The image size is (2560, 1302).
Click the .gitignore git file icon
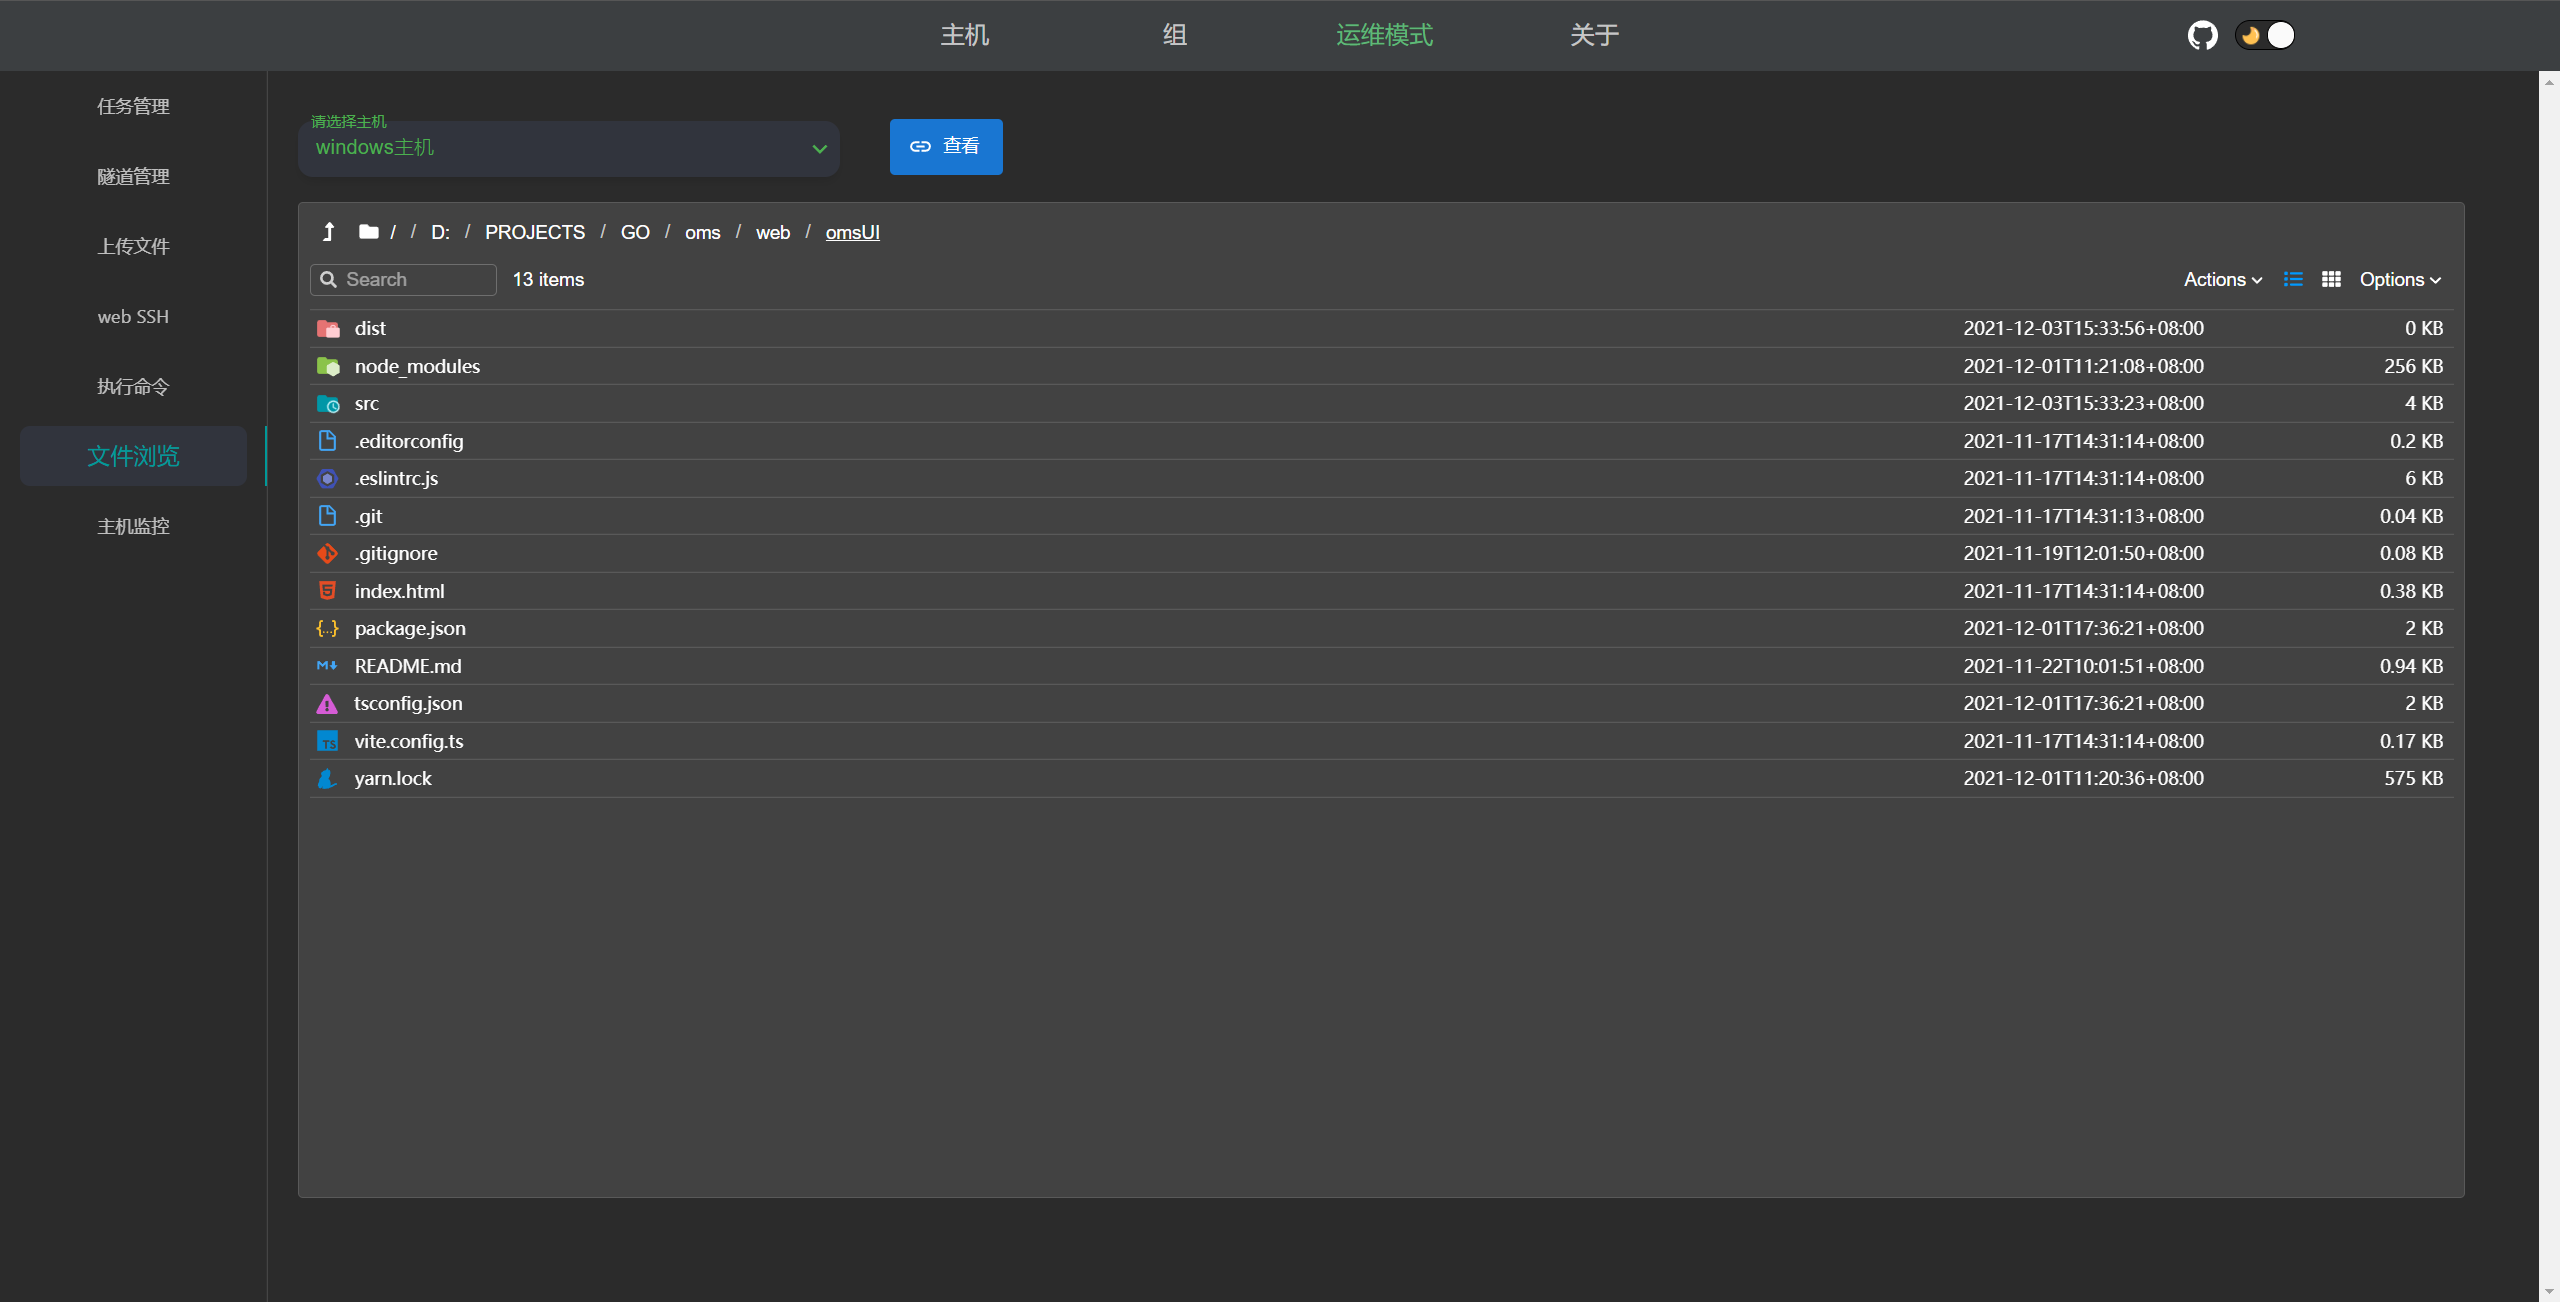[327, 554]
